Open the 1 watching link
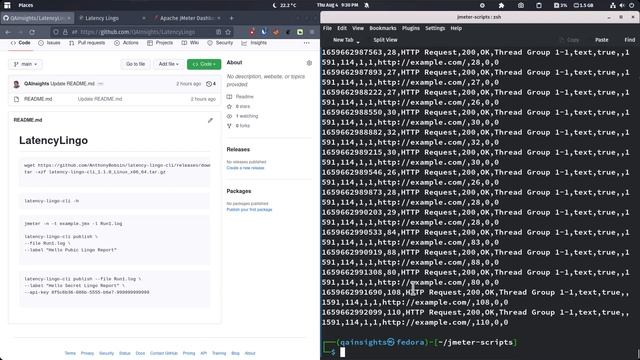 (247, 116)
